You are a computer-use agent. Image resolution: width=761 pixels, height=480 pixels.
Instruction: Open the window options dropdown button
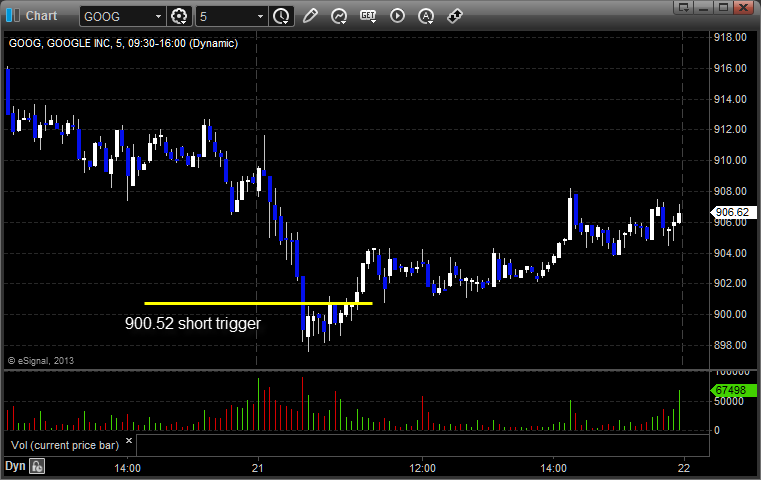coord(684,7)
